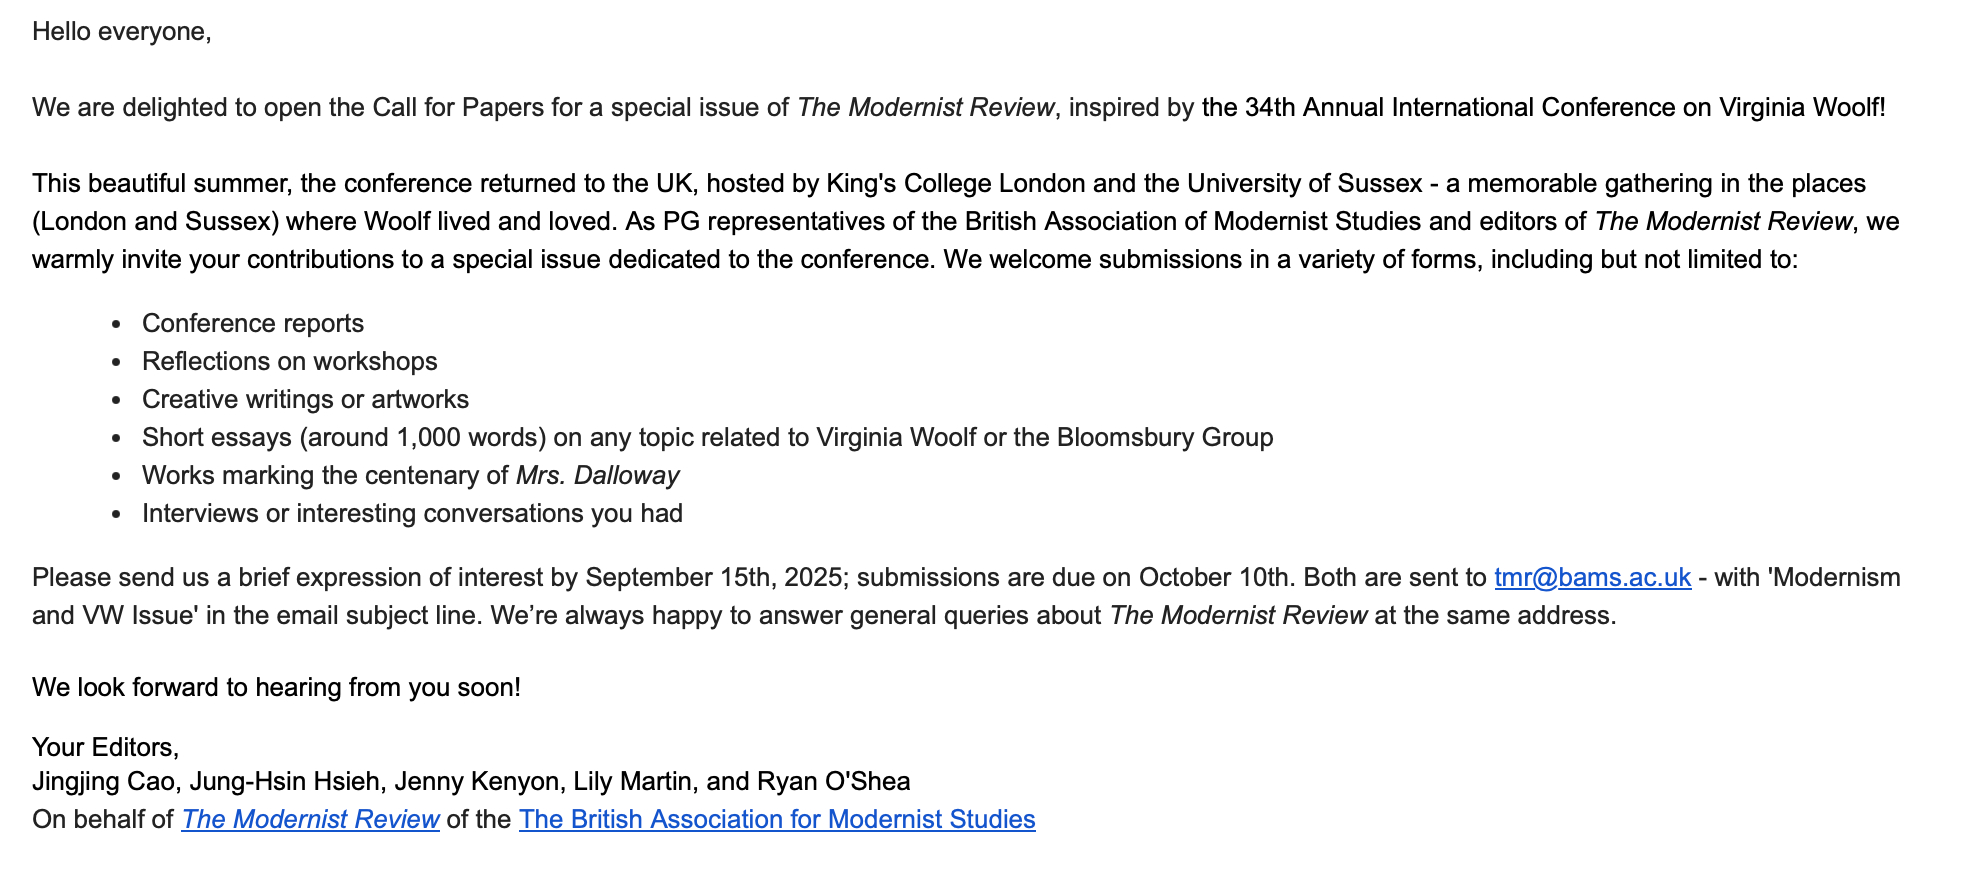This screenshot has width=1962, height=888.
Task: Click the 'We look forward to hearing' line
Action: pyautogui.click(x=276, y=688)
